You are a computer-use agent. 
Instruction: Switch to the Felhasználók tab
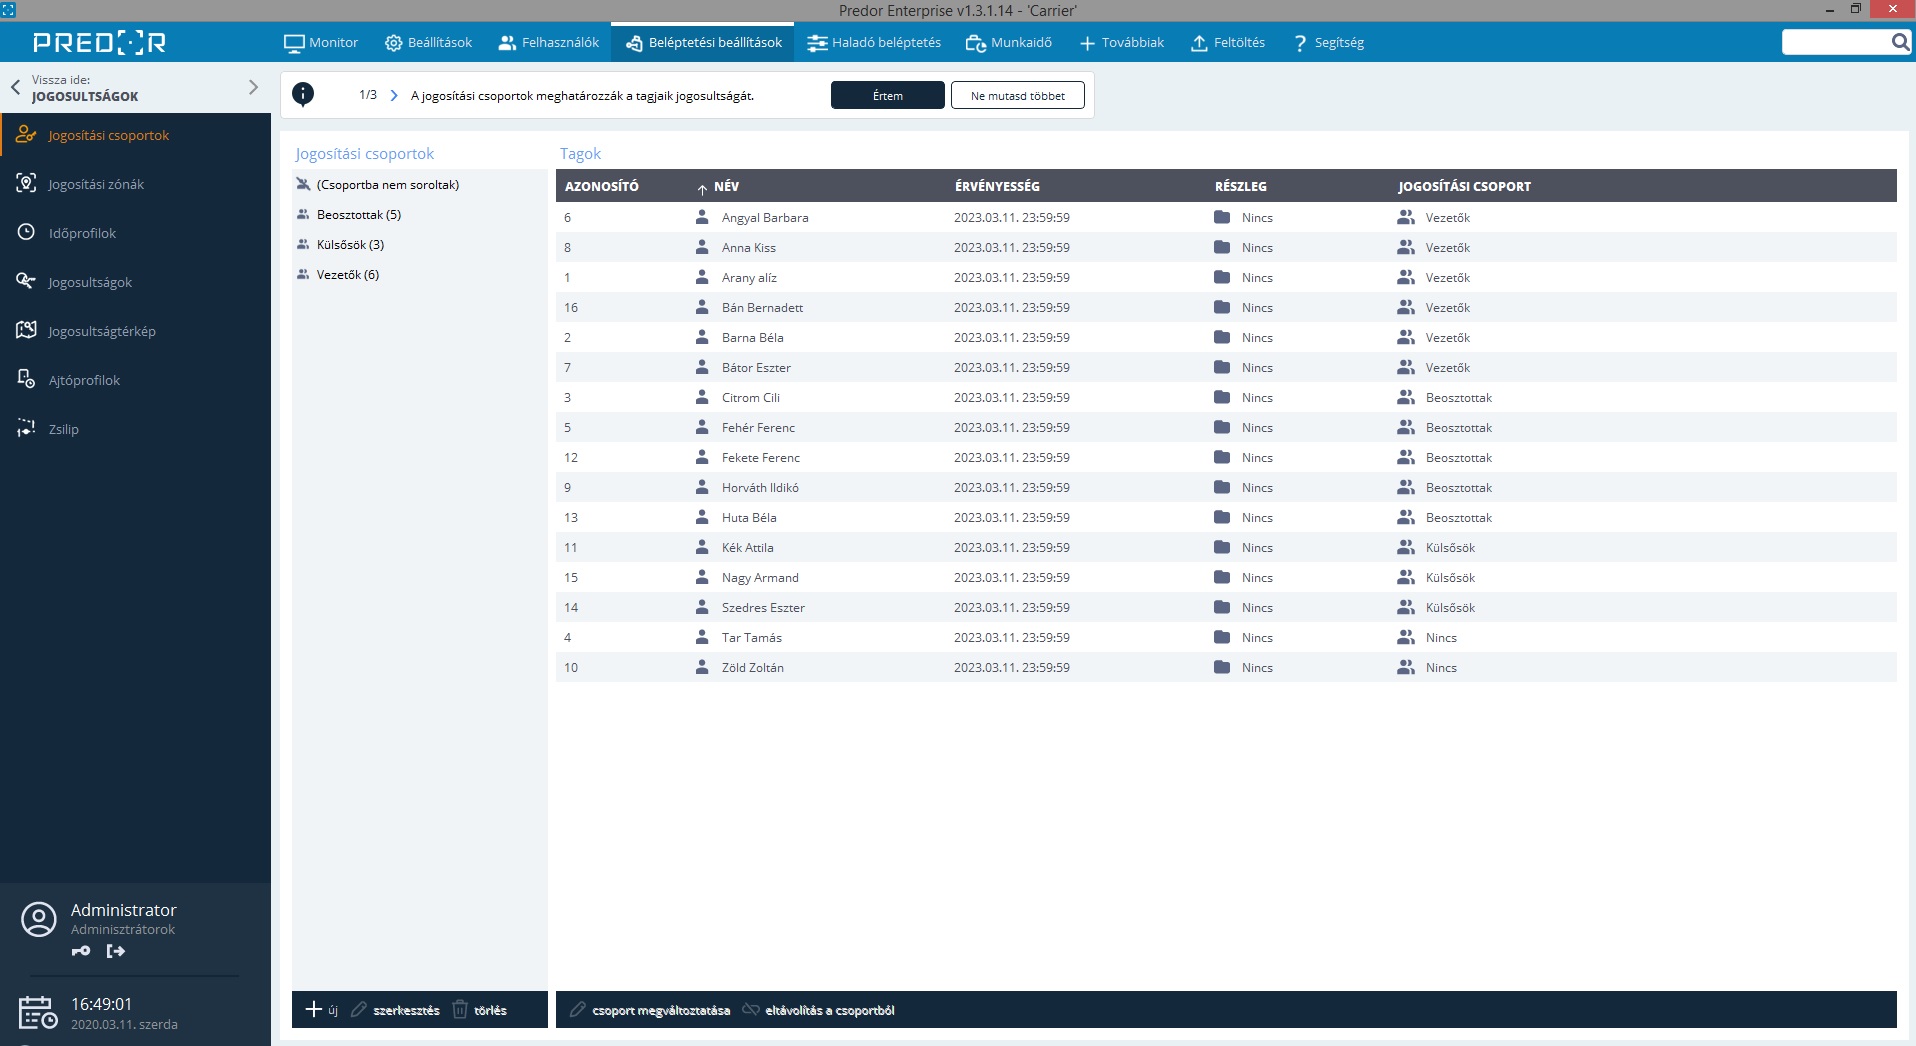pyautogui.click(x=549, y=43)
